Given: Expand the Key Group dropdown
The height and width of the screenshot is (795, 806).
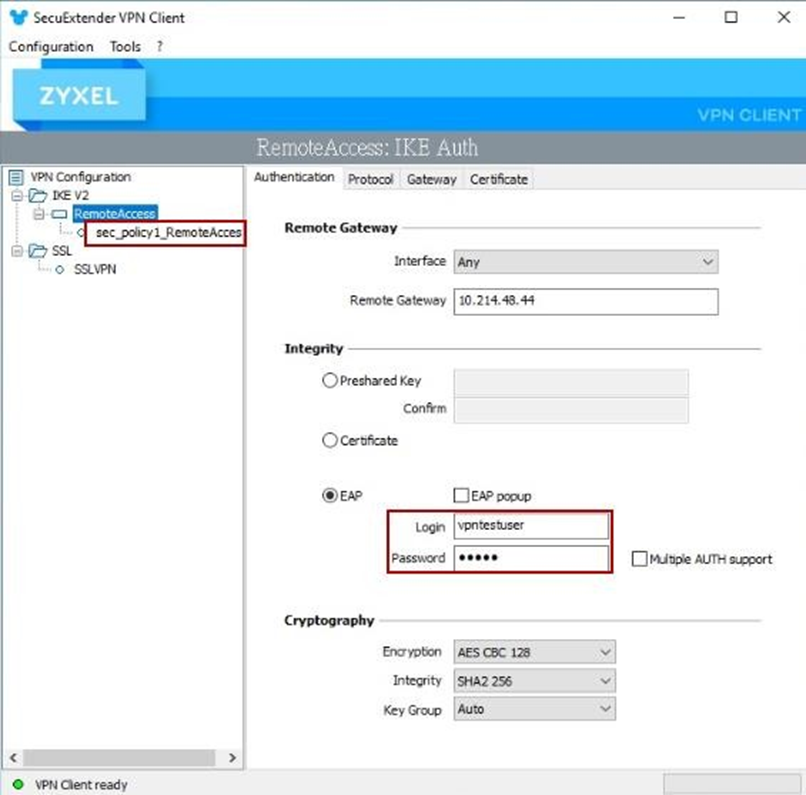Looking at the screenshot, I should click(534, 709).
